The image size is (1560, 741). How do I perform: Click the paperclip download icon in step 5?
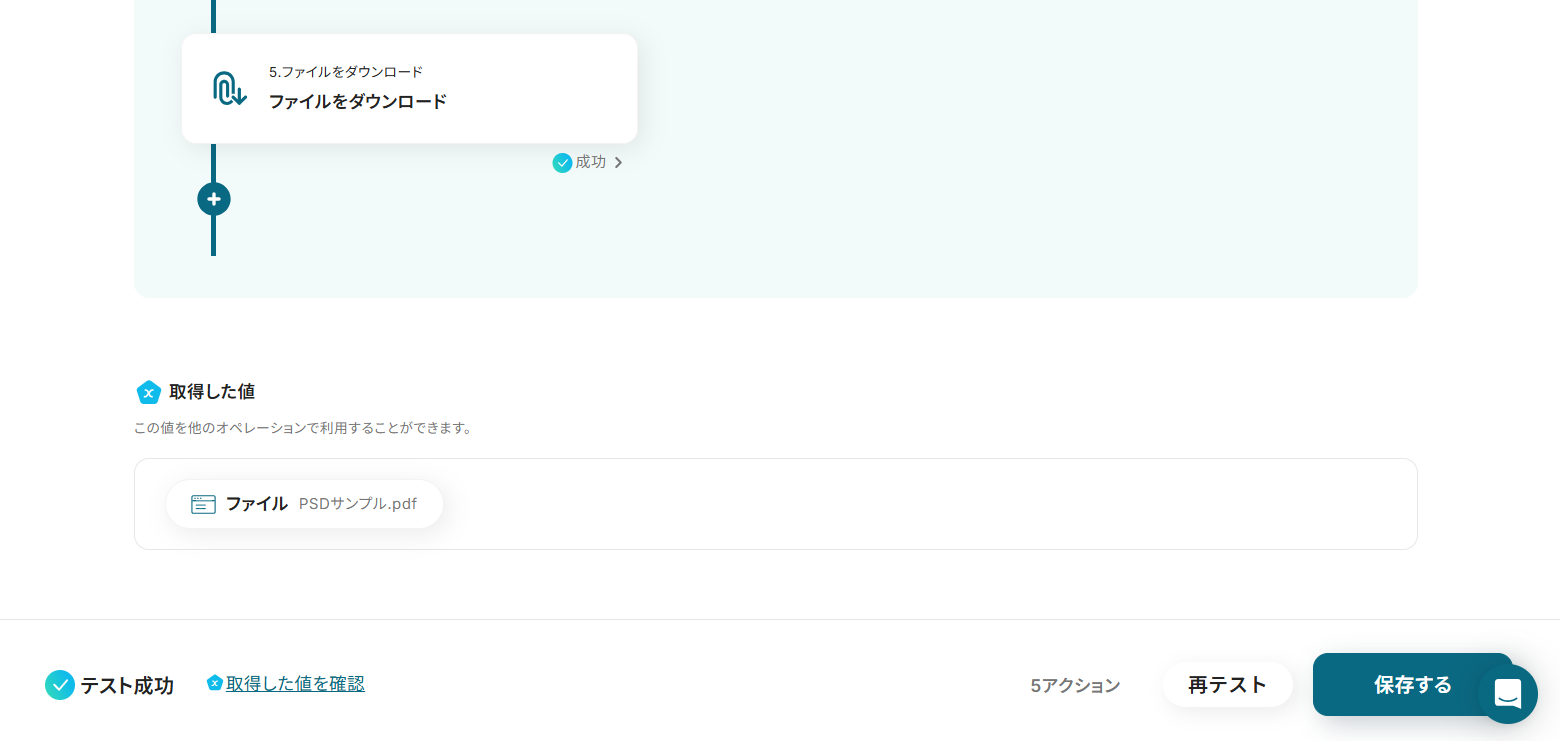[x=229, y=89]
